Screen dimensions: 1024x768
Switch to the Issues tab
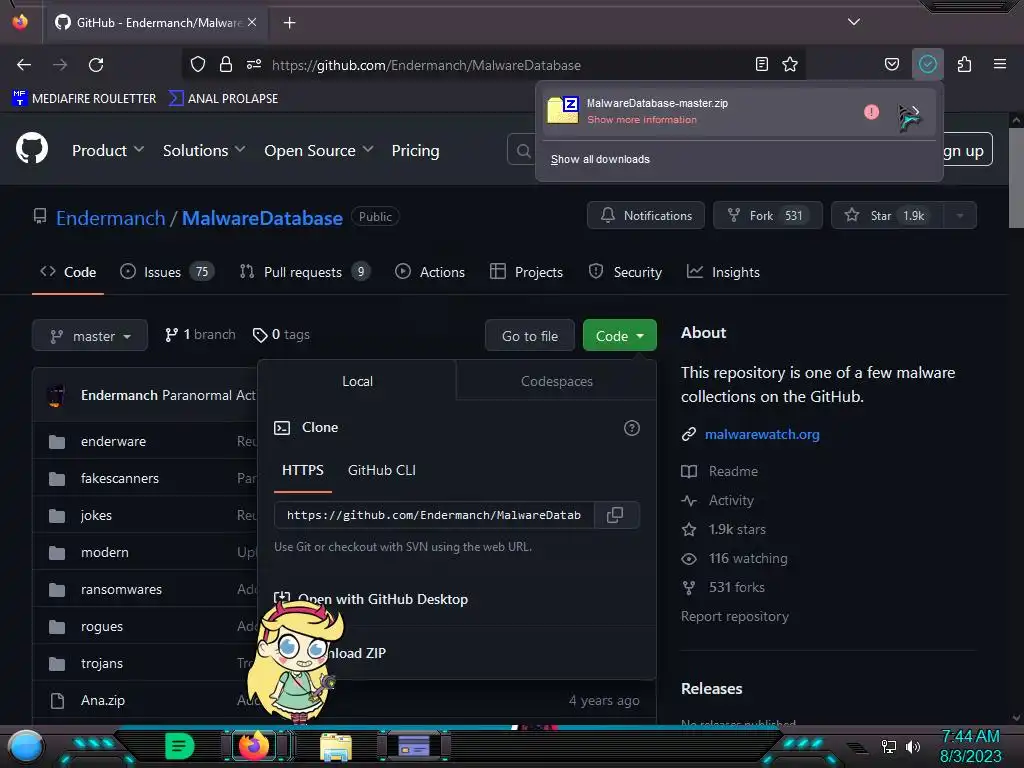tap(167, 272)
